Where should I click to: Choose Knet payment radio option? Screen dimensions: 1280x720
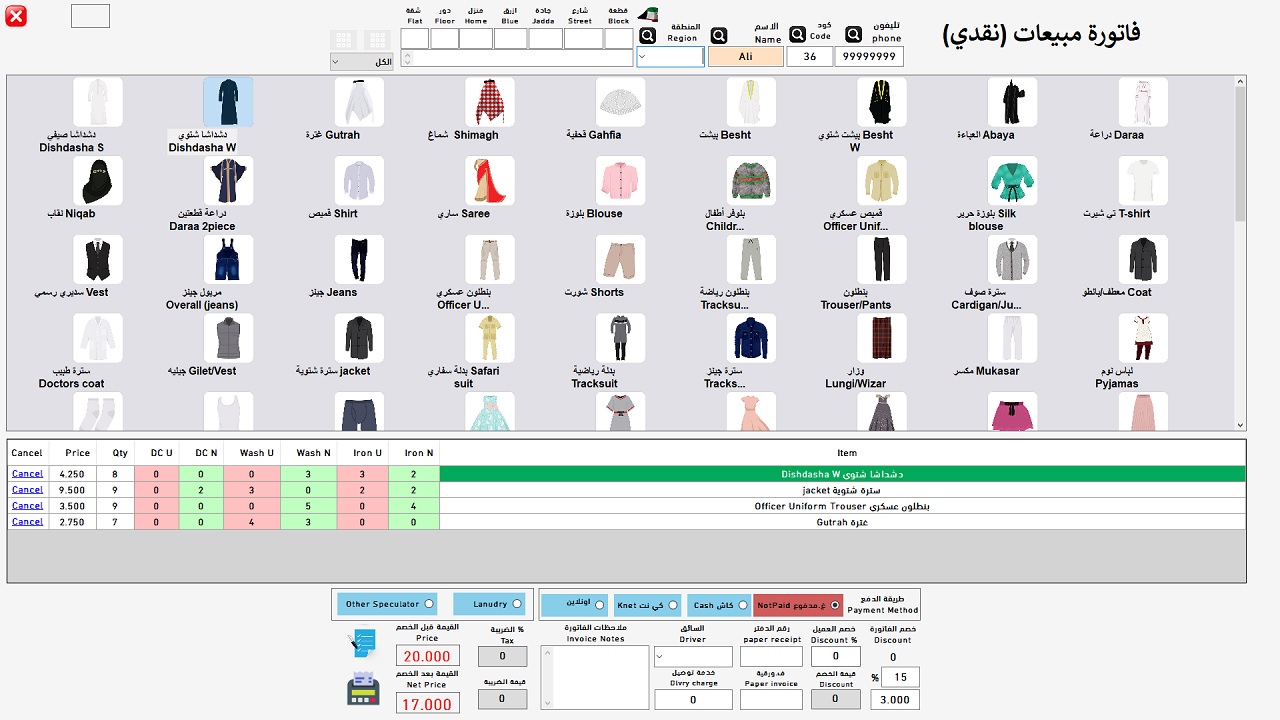pyautogui.click(x=673, y=605)
